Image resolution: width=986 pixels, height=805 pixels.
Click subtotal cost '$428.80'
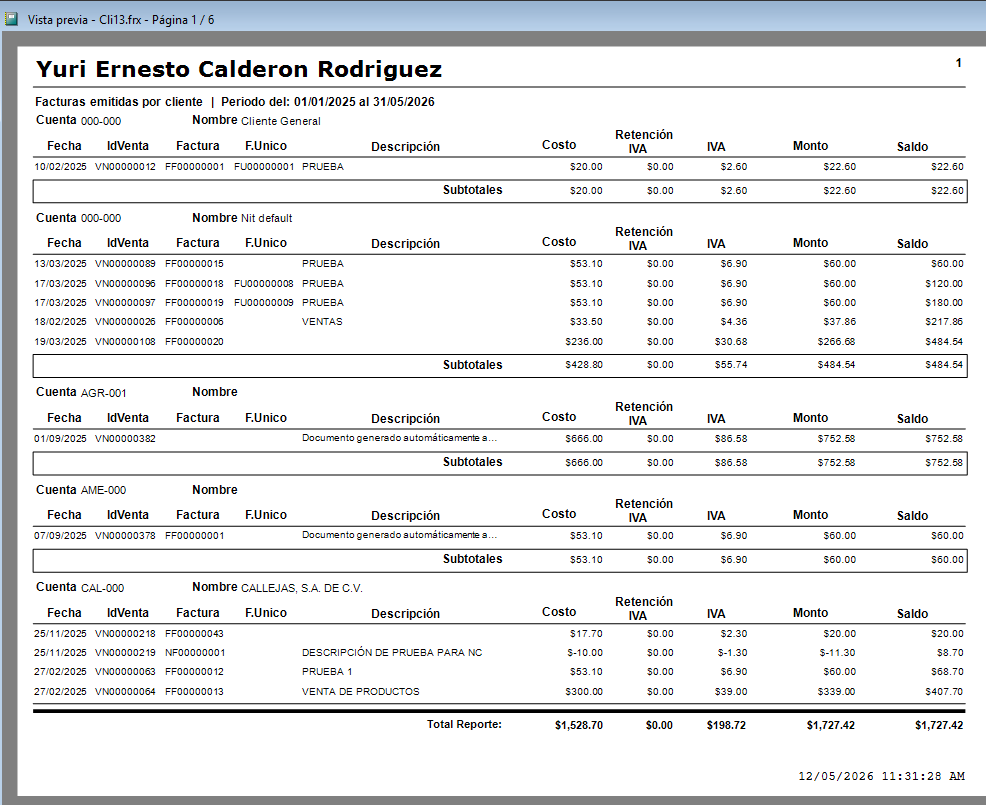tap(584, 364)
